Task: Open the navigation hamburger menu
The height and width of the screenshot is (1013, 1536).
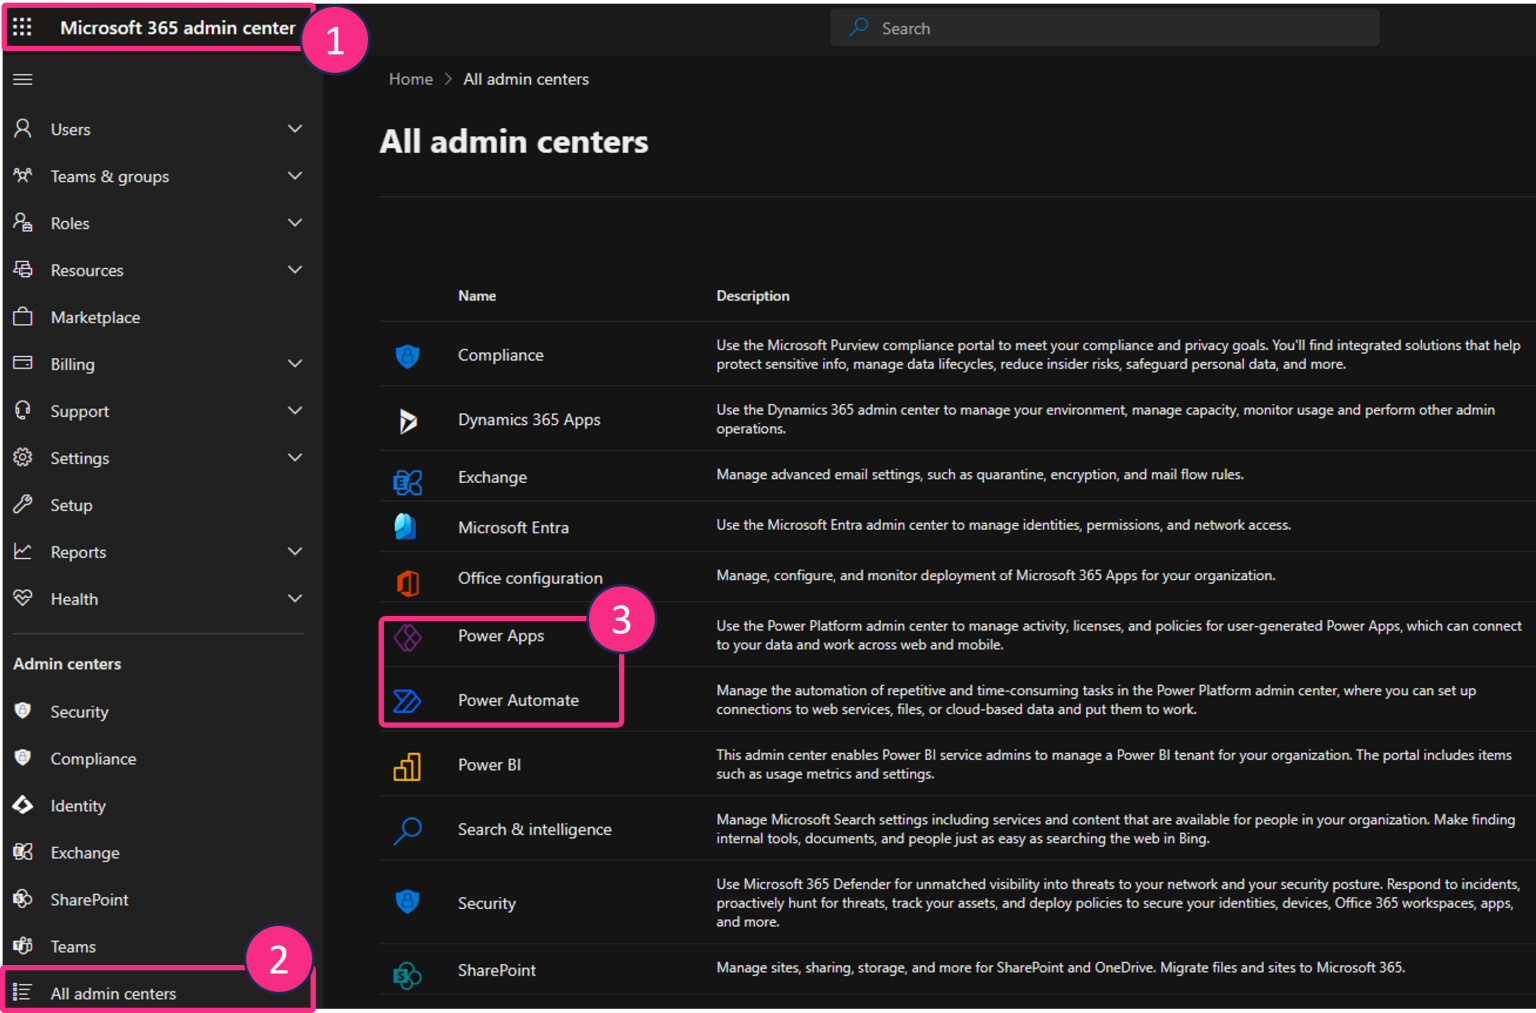Action: tap(22, 79)
